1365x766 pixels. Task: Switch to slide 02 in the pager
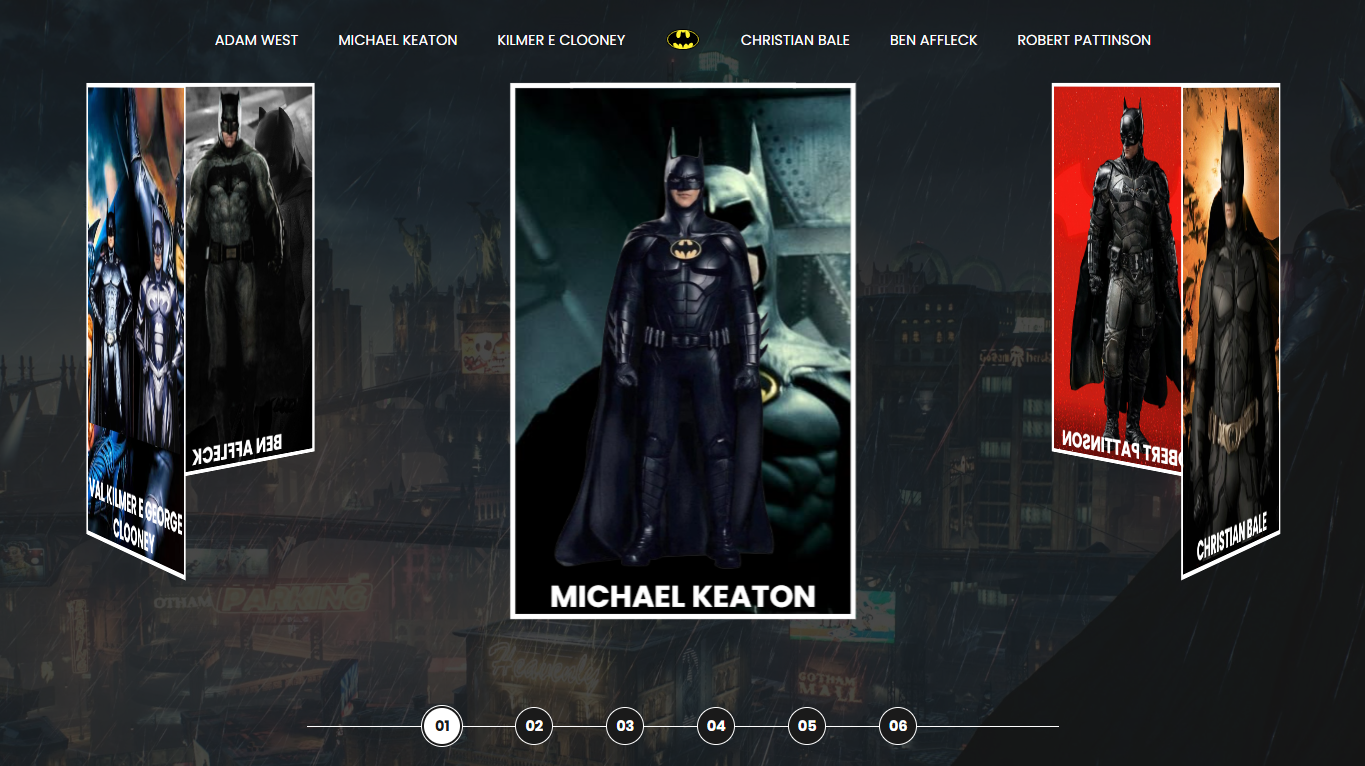tap(534, 726)
